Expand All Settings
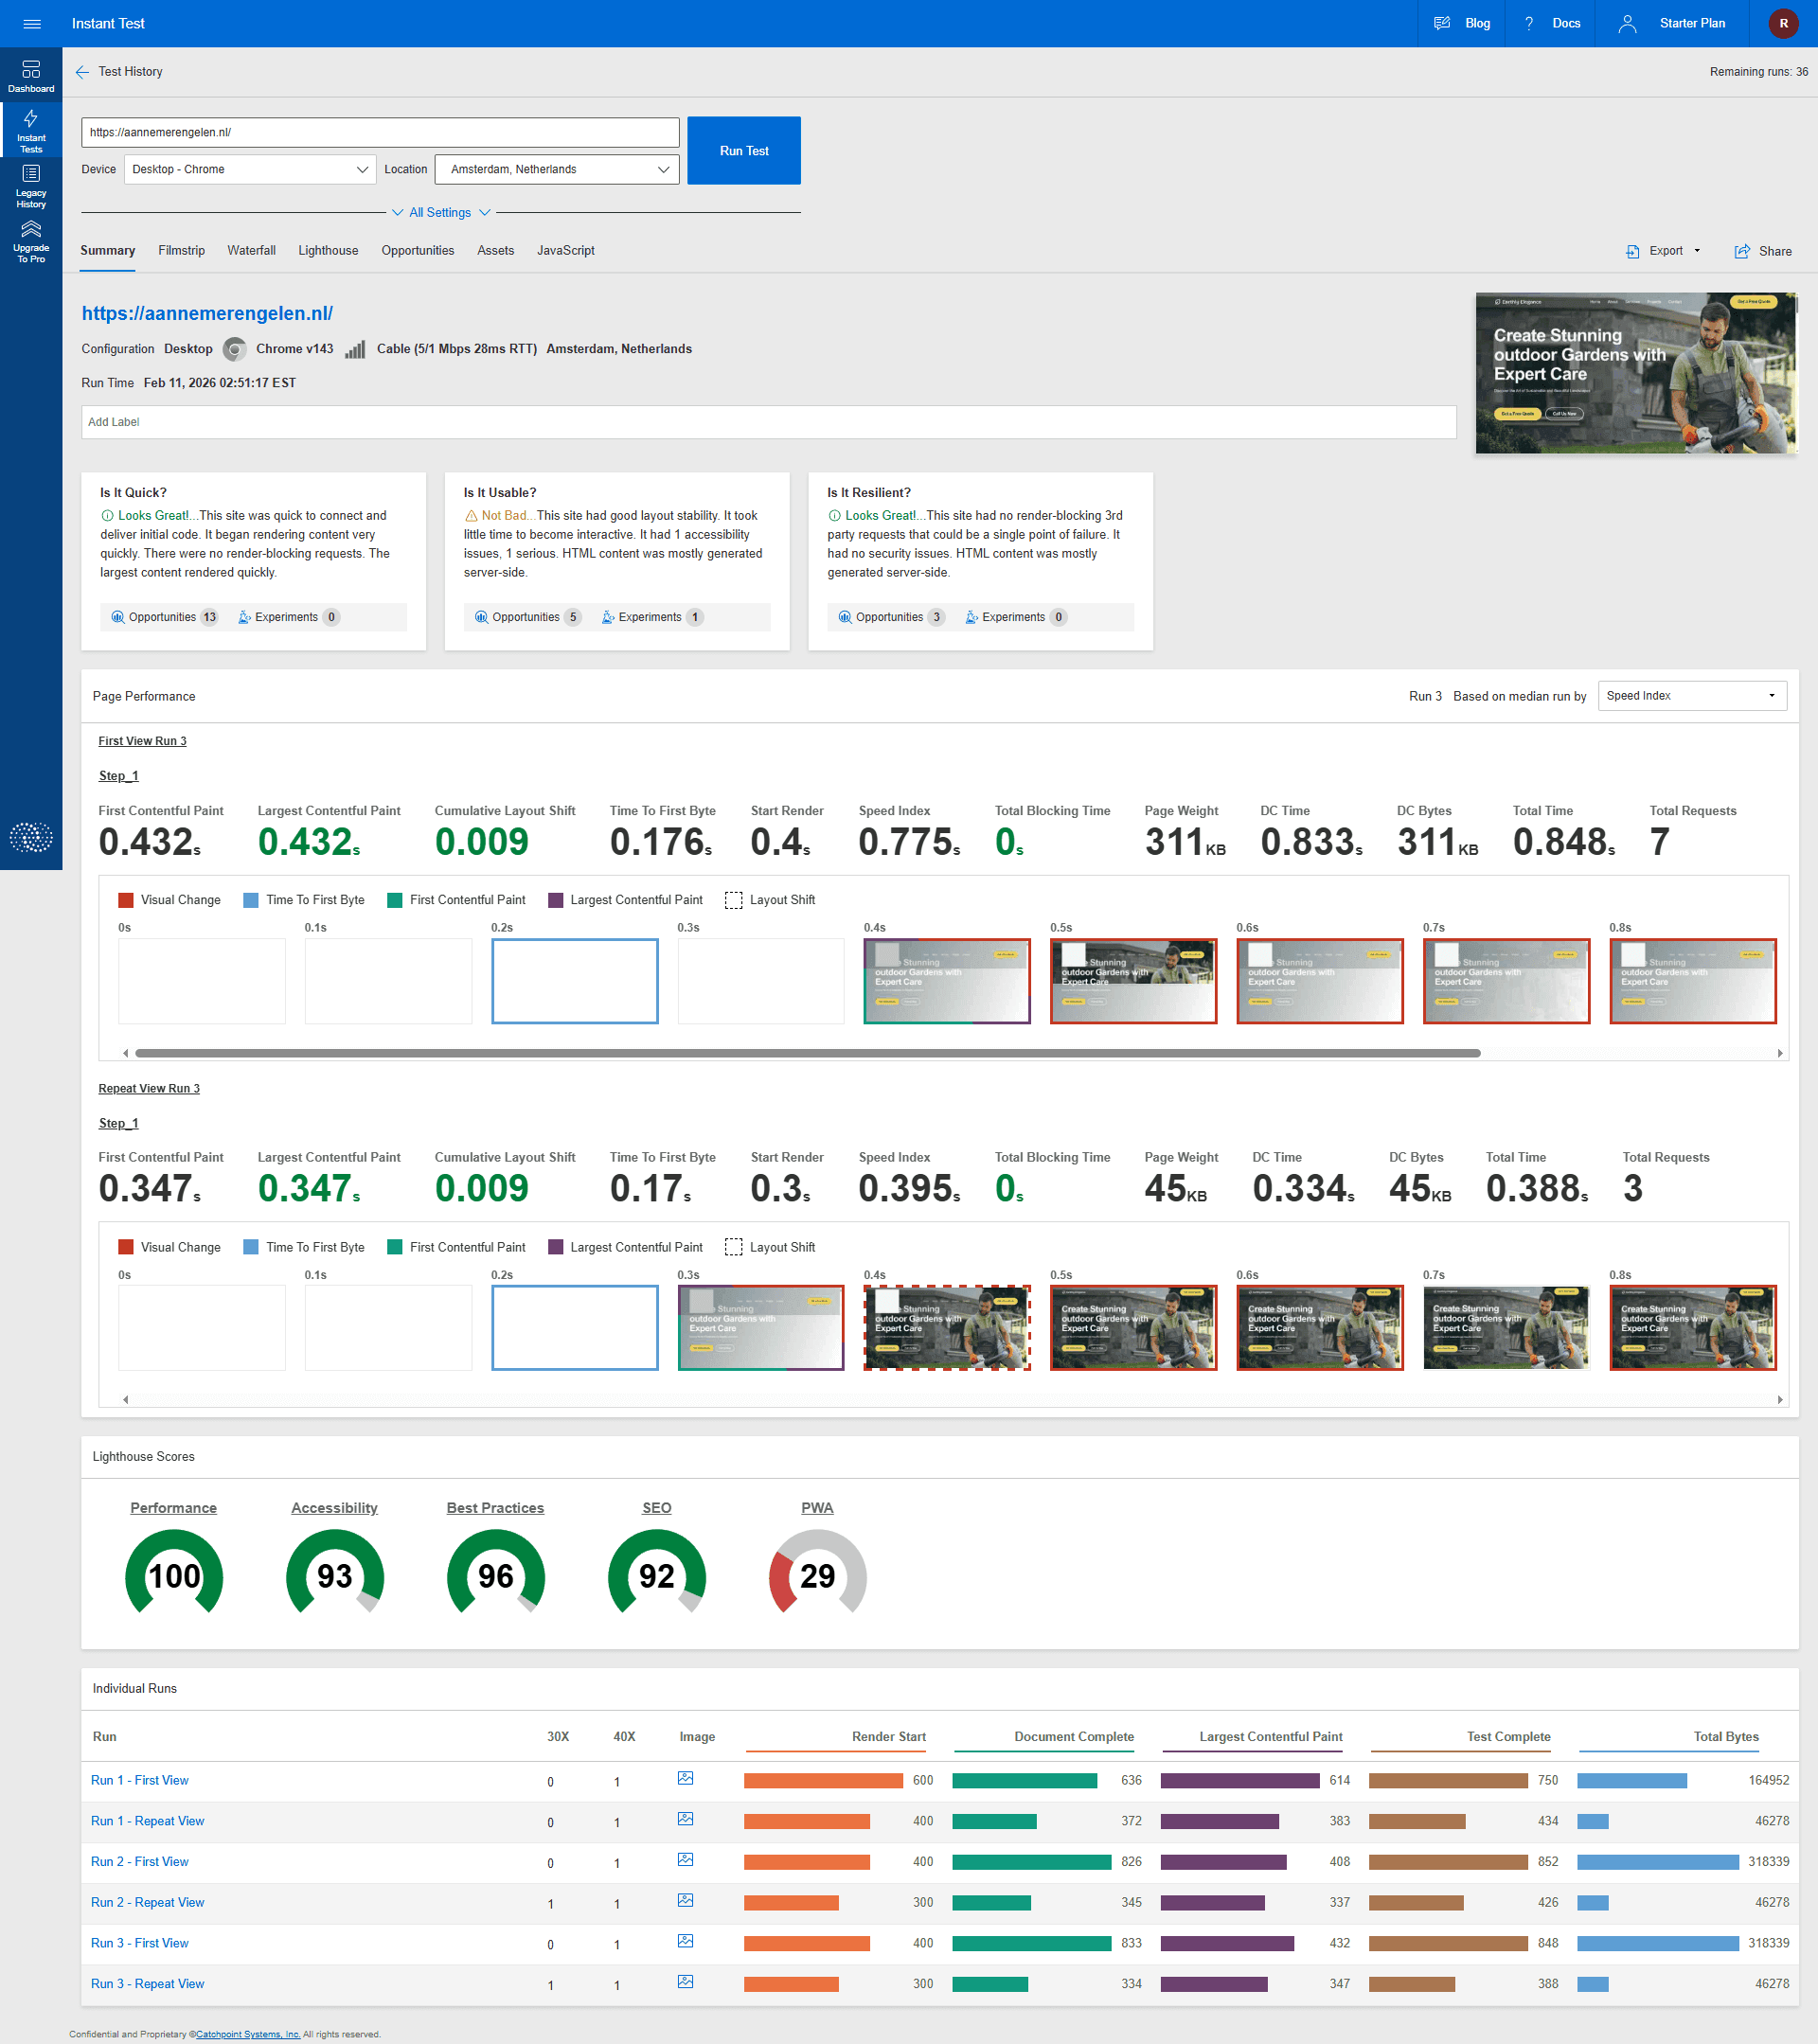 point(440,213)
